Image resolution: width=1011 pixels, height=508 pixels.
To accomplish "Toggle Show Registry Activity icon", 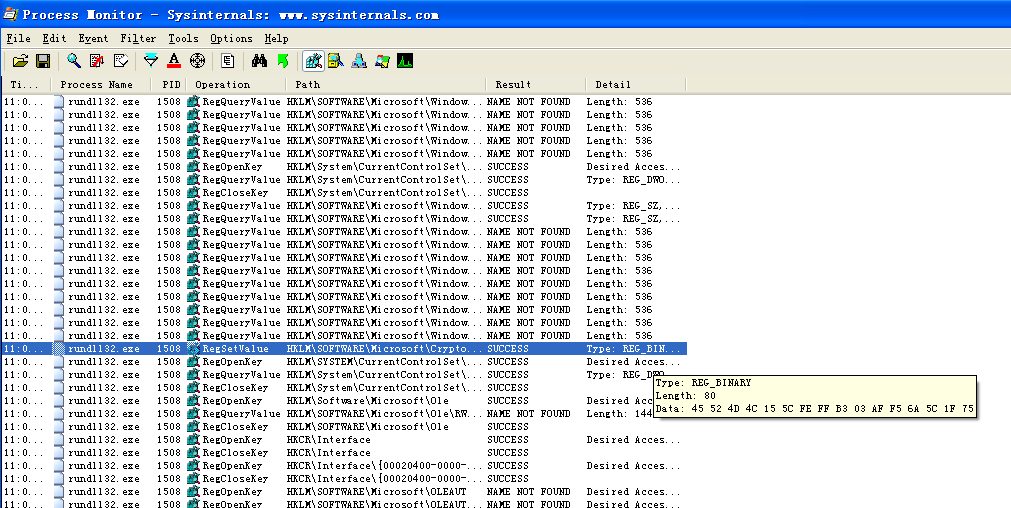I will pos(313,61).
